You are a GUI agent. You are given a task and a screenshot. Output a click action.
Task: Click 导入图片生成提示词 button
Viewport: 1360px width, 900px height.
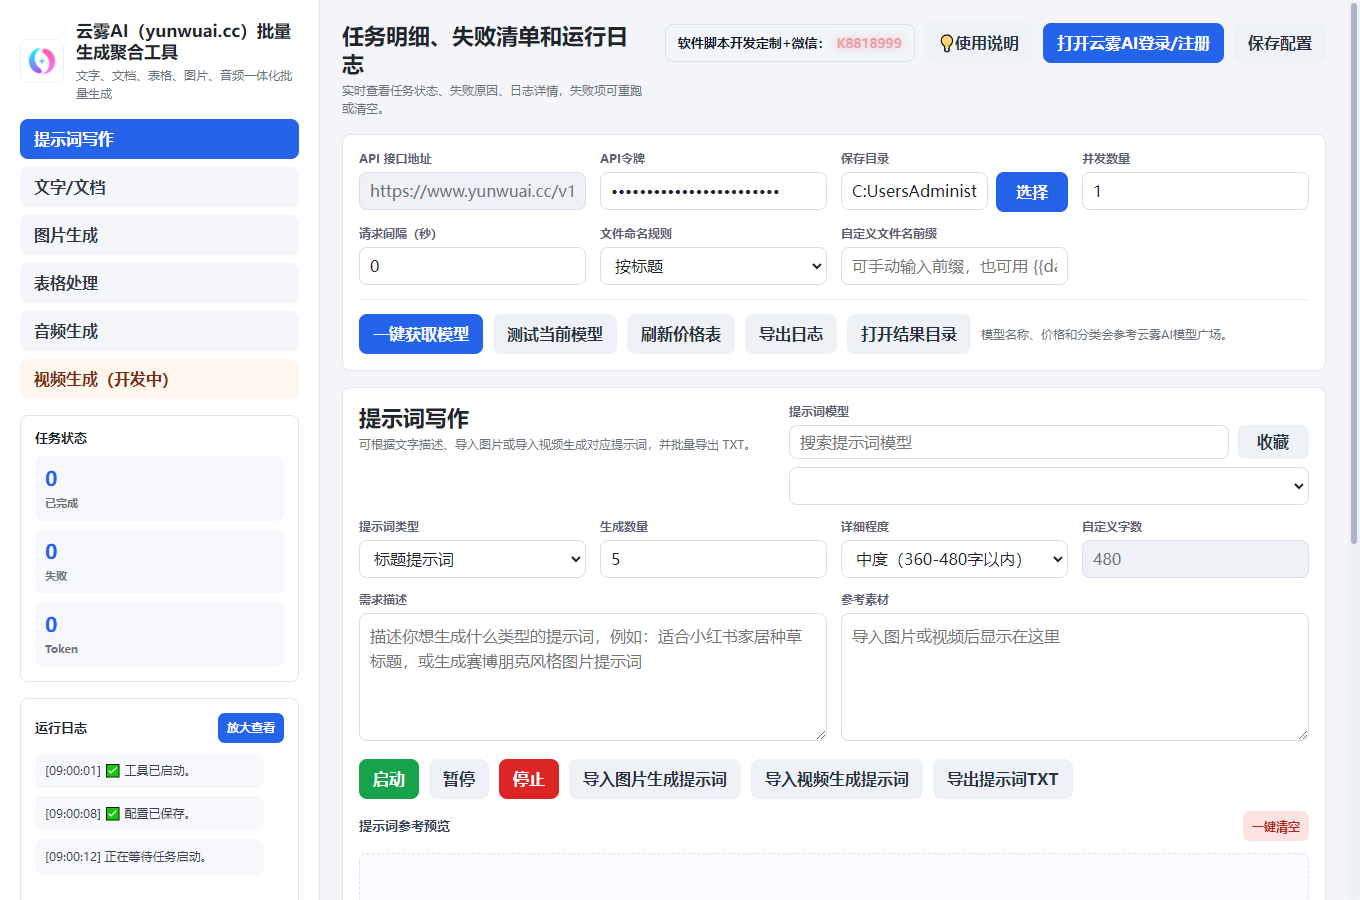pyautogui.click(x=655, y=779)
